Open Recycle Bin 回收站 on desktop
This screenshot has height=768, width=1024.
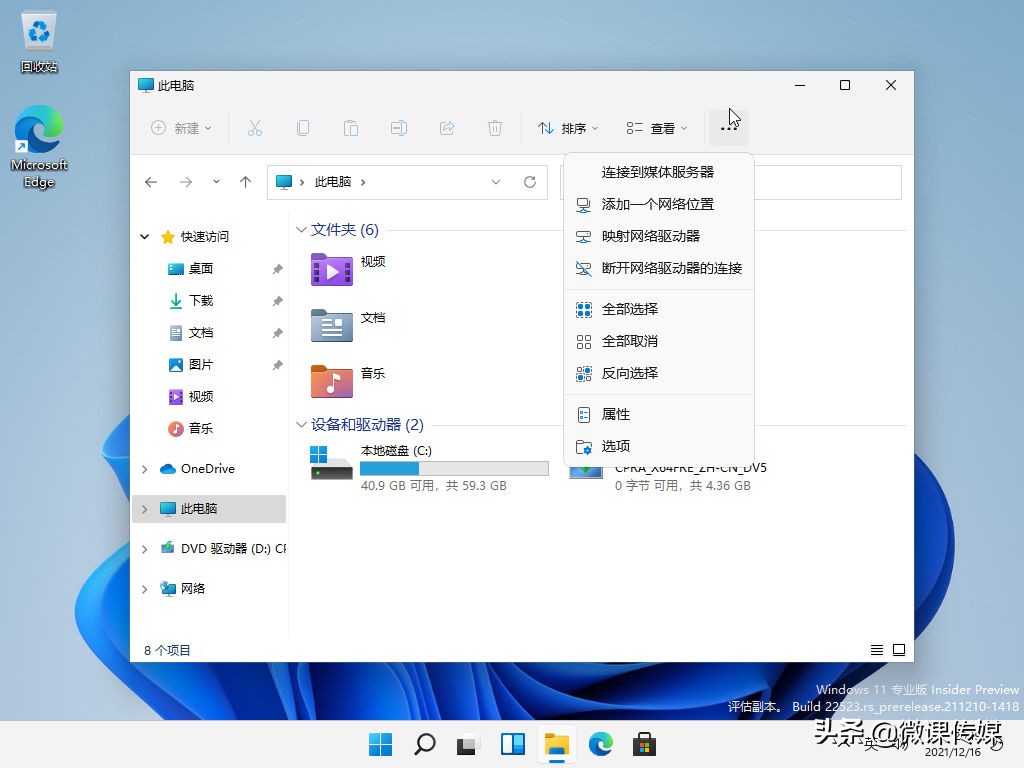pyautogui.click(x=39, y=34)
